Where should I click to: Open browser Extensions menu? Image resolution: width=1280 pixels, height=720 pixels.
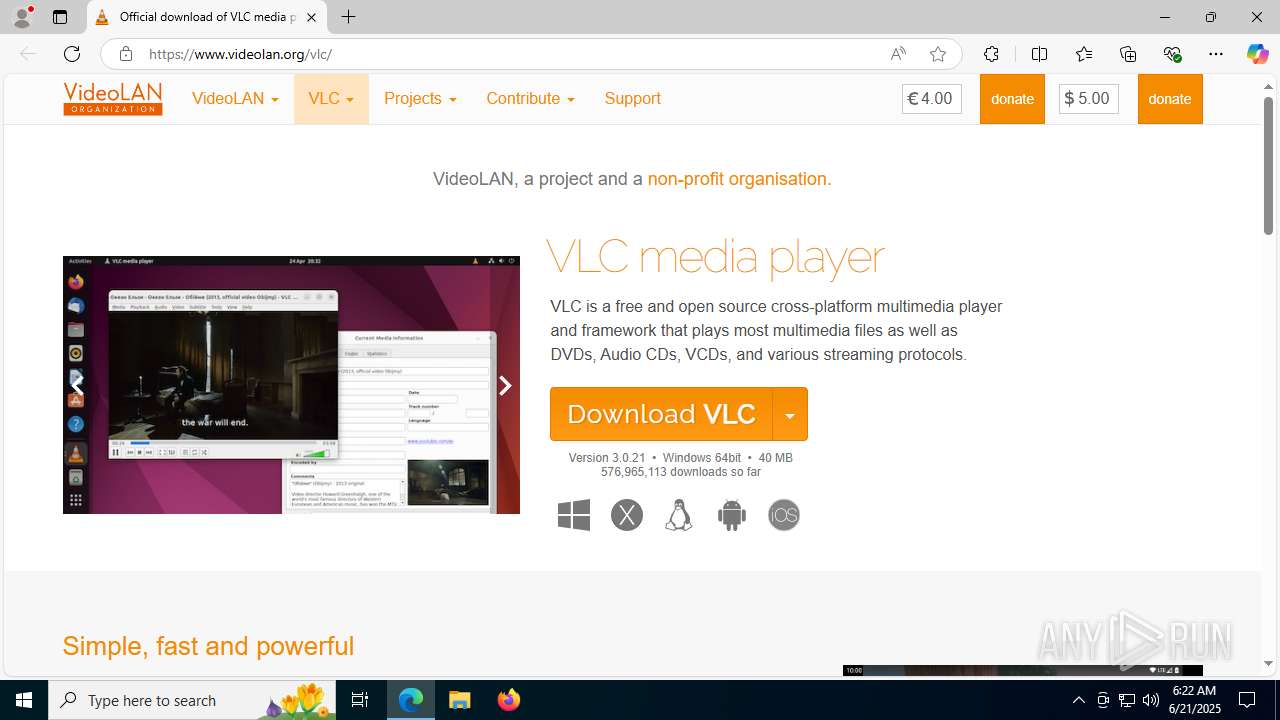pyautogui.click(x=991, y=54)
